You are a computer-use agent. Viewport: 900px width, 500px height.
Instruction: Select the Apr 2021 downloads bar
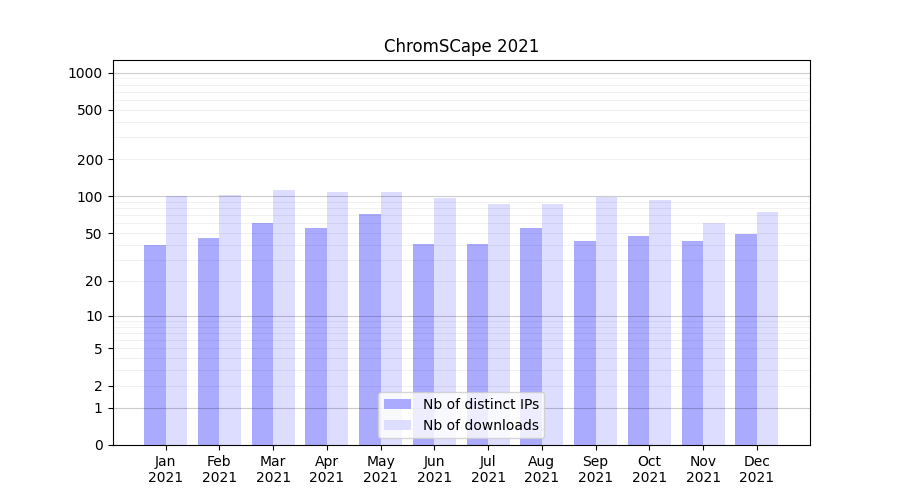click(x=338, y=318)
